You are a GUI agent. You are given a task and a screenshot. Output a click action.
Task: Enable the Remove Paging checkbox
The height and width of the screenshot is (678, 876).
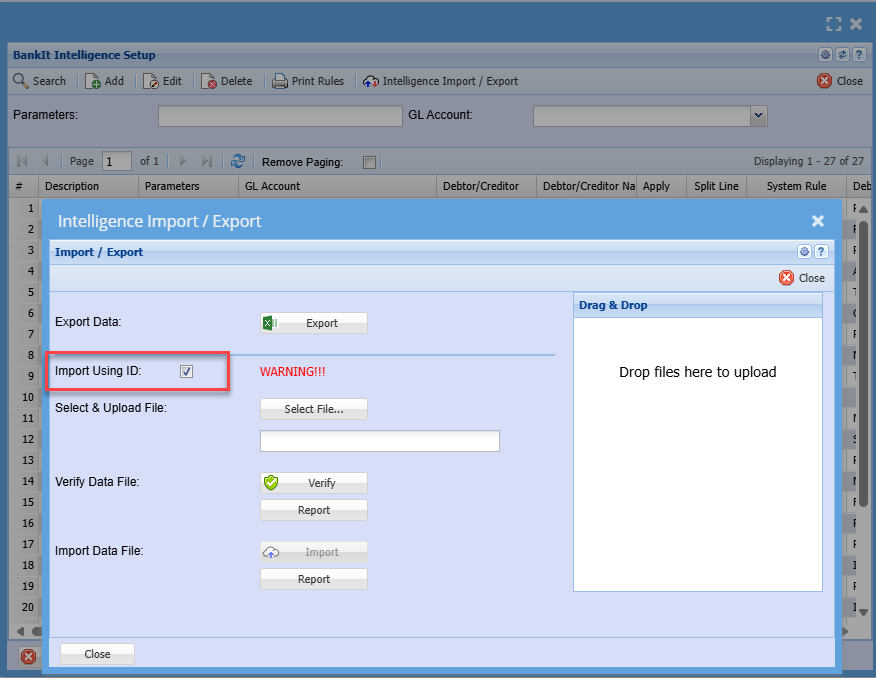click(x=370, y=162)
